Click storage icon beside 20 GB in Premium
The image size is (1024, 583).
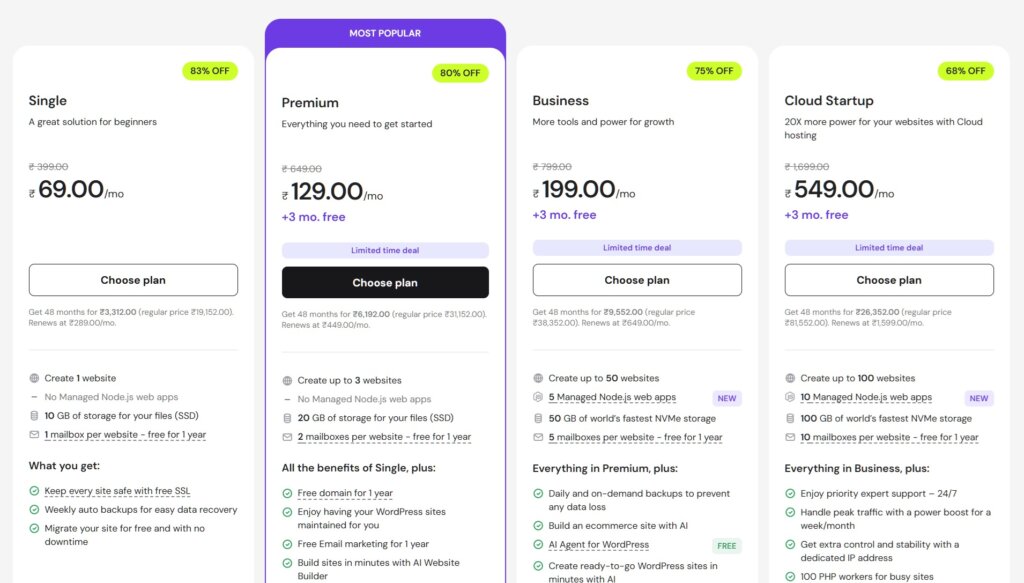288,419
